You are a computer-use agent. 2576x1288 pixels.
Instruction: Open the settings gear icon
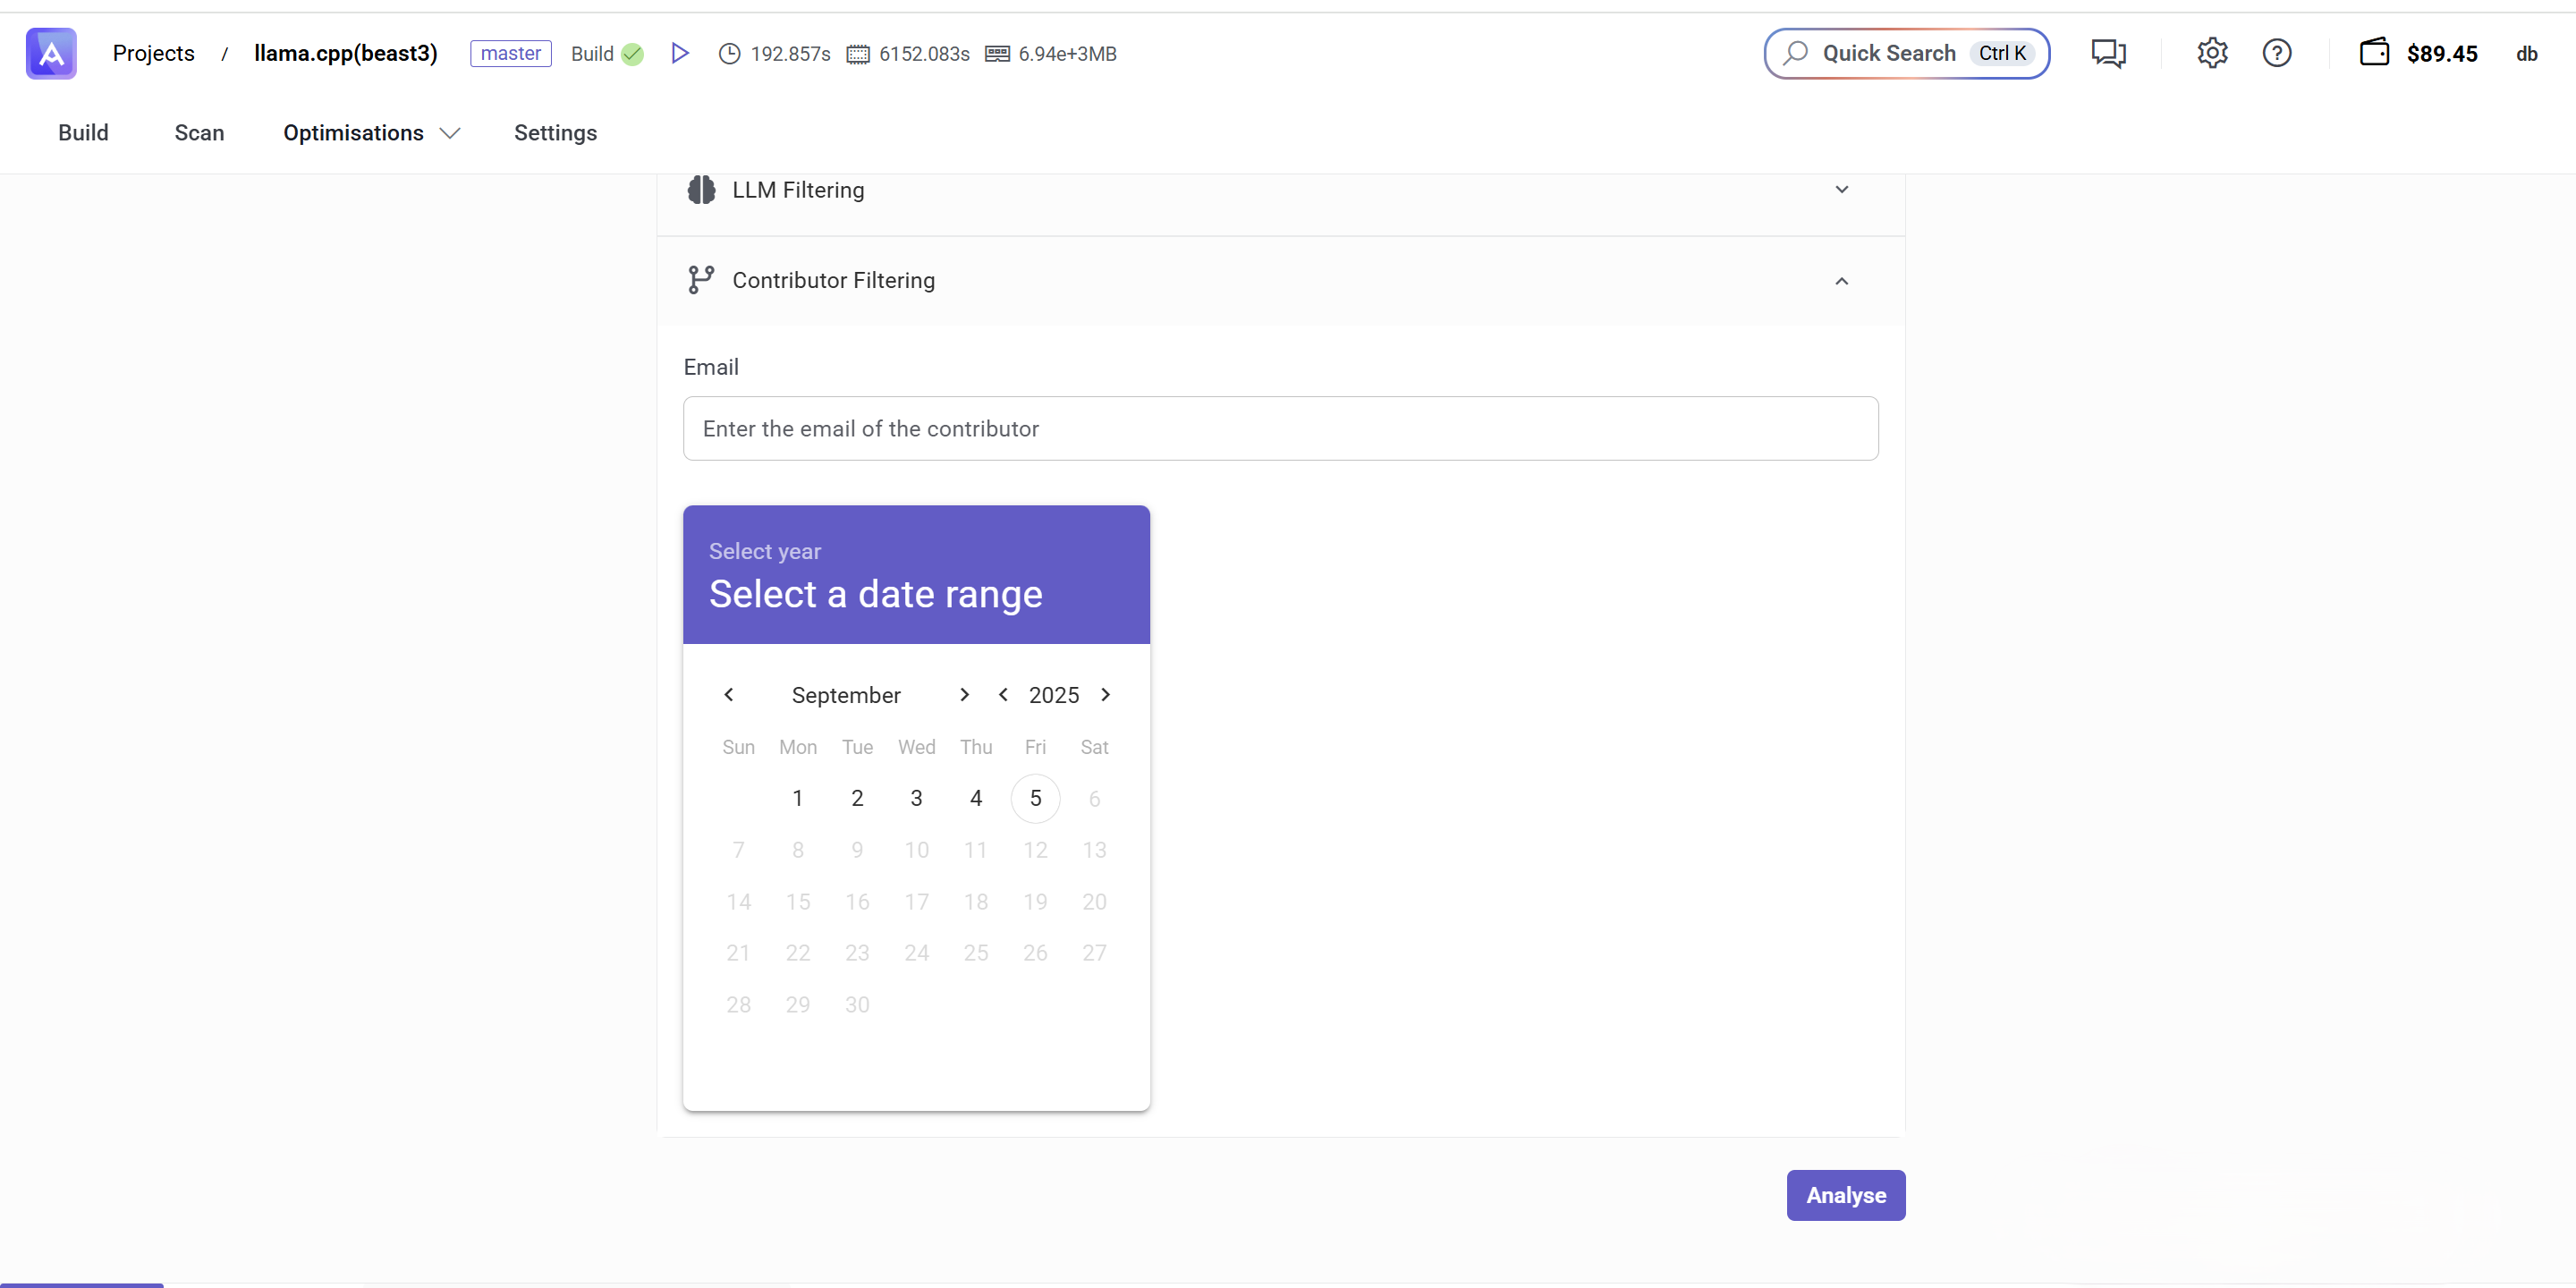click(2211, 53)
